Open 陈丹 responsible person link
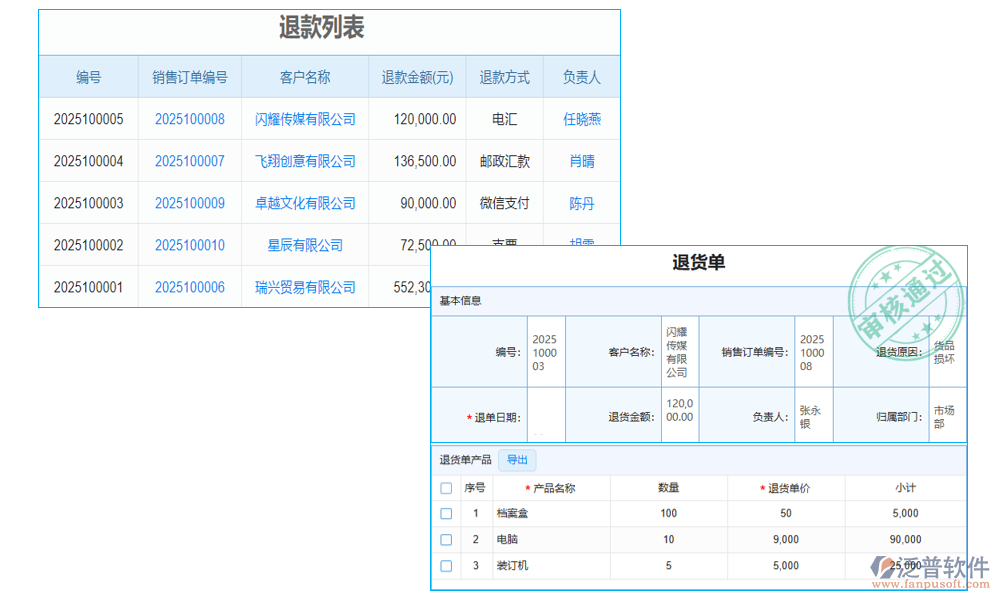Screen dimensions: 1000x600 [582, 203]
